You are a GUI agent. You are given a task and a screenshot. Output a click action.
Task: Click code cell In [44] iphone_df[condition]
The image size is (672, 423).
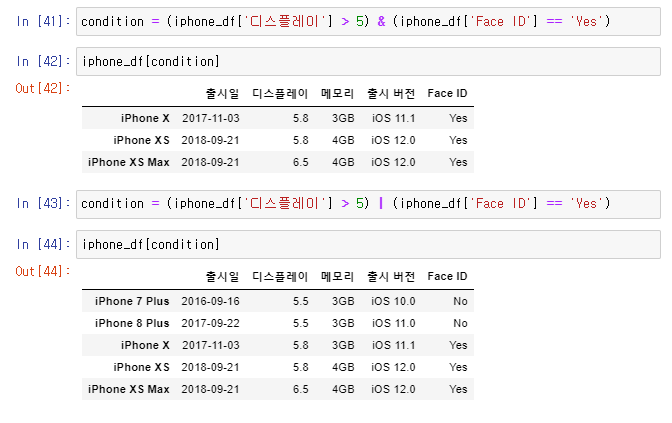(x=368, y=245)
